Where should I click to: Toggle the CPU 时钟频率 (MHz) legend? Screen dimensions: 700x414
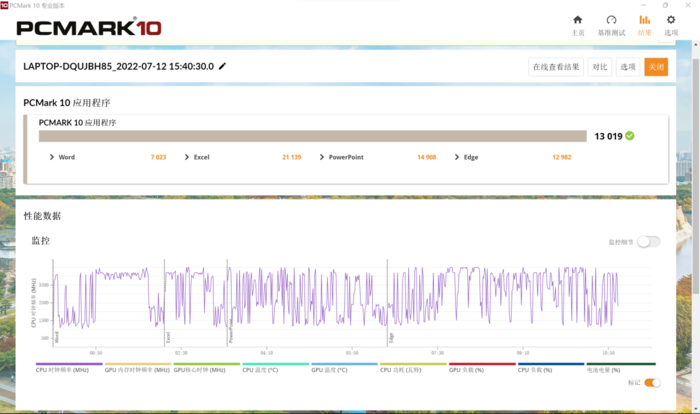pyautogui.click(x=69, y=368)
